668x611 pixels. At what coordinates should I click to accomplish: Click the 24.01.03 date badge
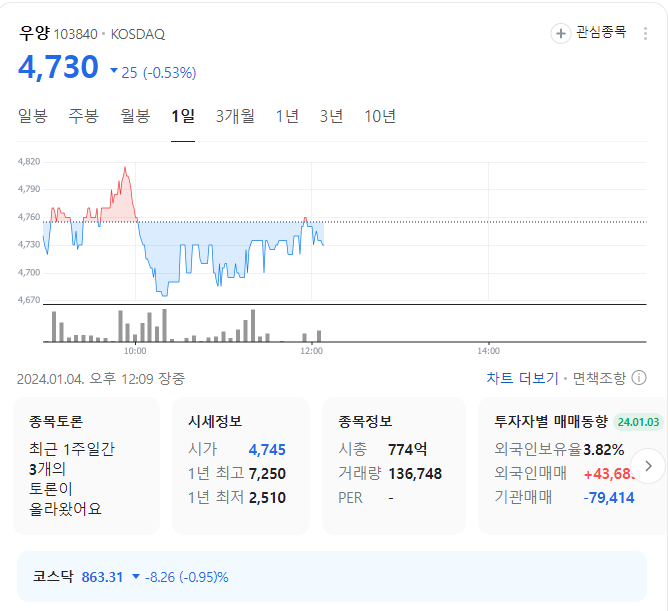[x=638, y=422]
